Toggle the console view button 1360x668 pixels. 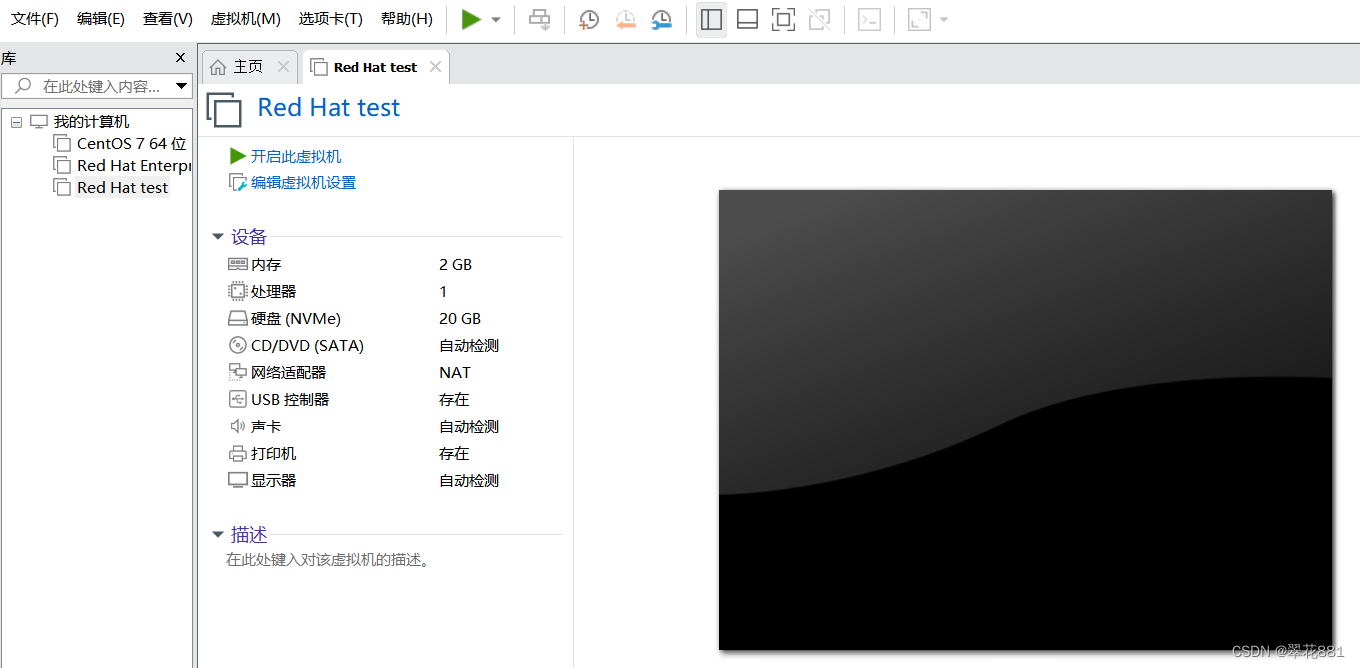tap(869, 19)
